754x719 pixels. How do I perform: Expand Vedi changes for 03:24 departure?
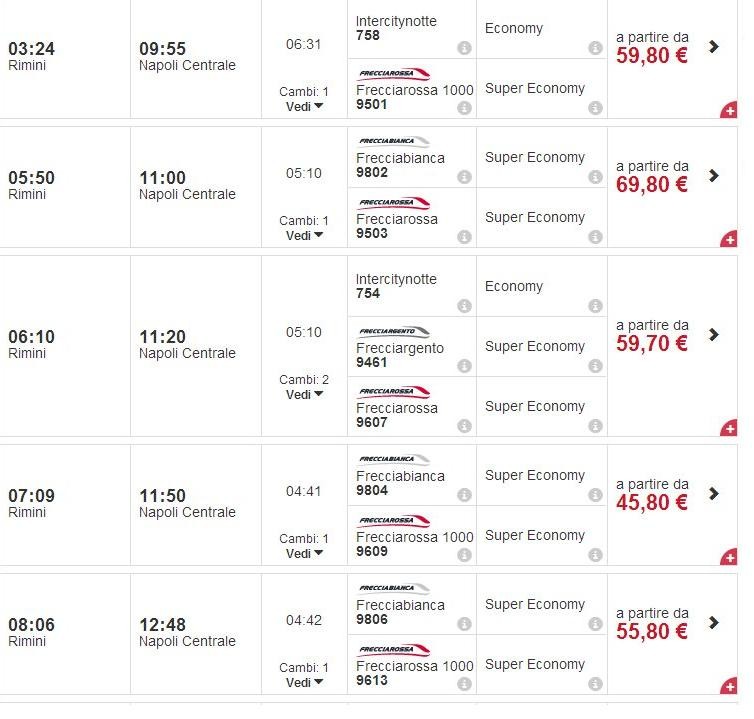pos(304,106)
